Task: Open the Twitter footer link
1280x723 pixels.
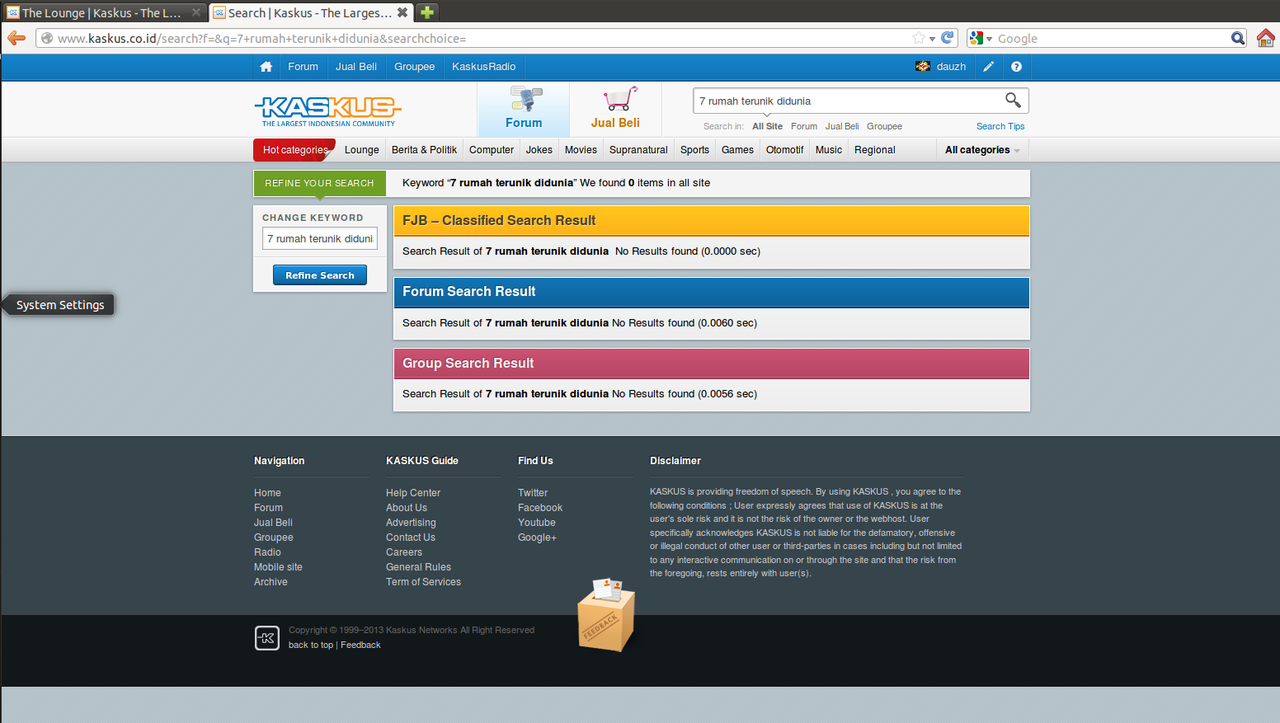Action: (533, 493)
